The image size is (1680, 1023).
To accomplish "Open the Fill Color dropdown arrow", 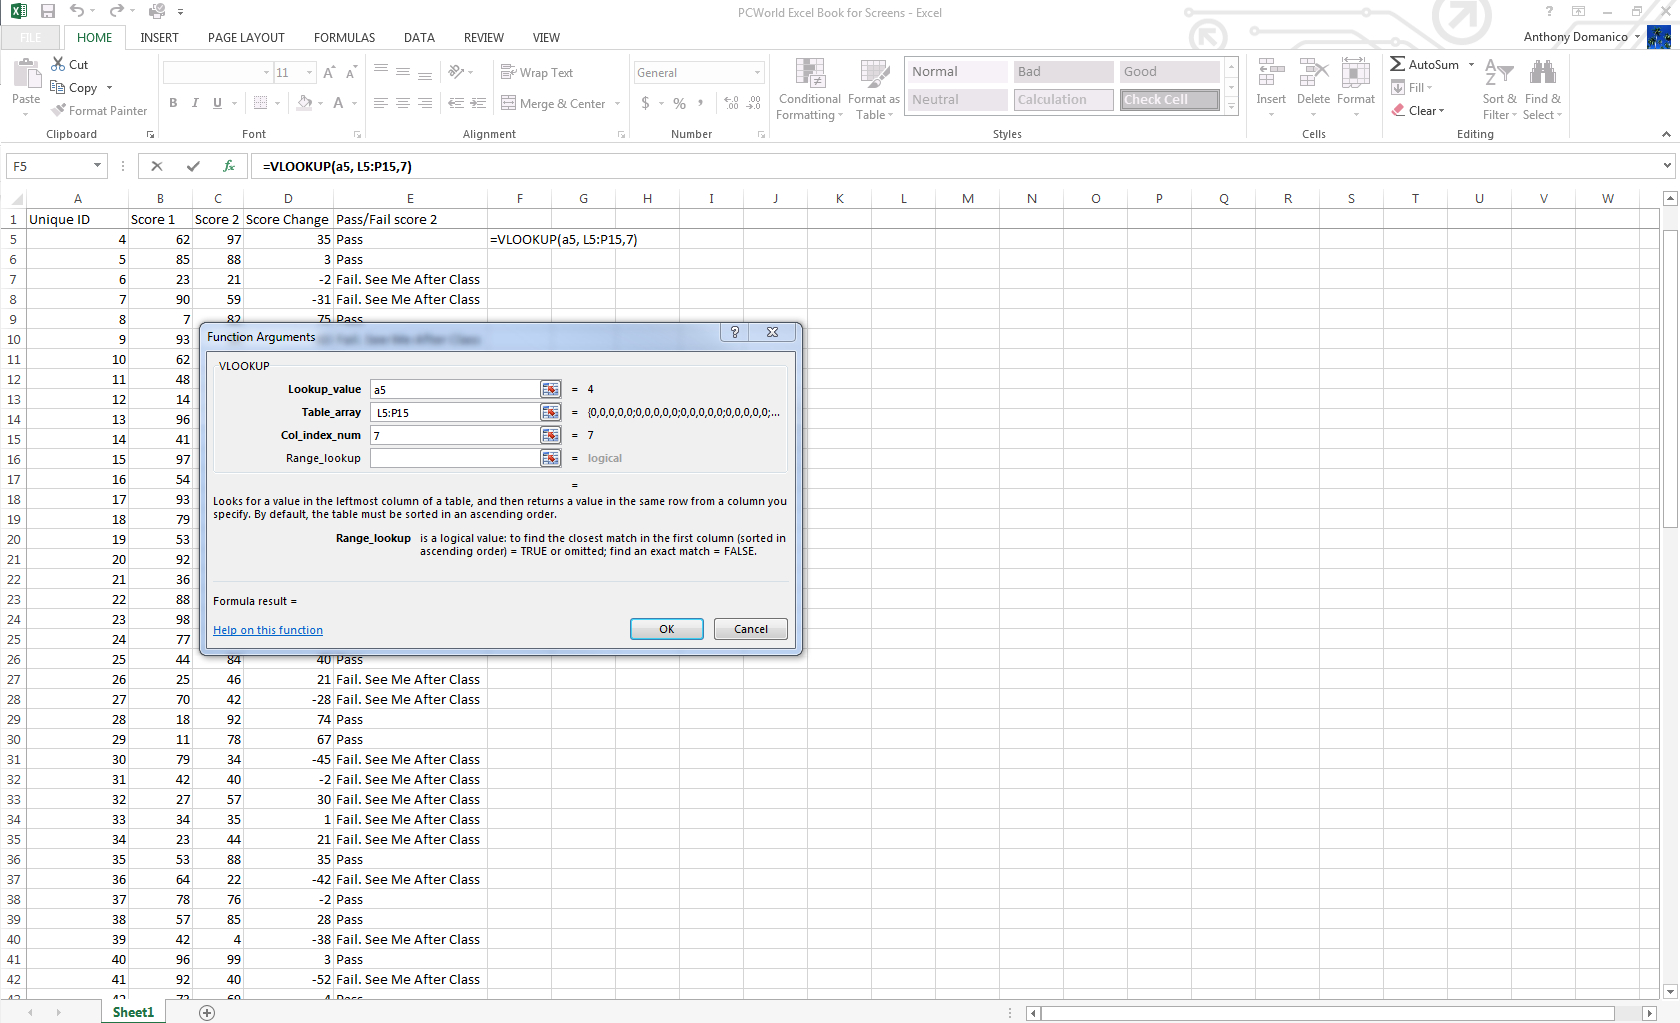I will point(320,103).
